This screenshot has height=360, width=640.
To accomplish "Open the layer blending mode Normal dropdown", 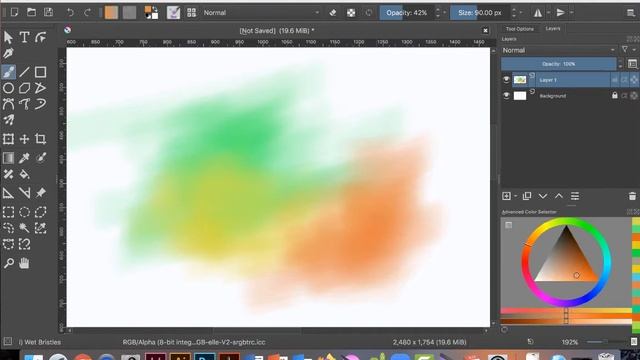I will (558, 50).
